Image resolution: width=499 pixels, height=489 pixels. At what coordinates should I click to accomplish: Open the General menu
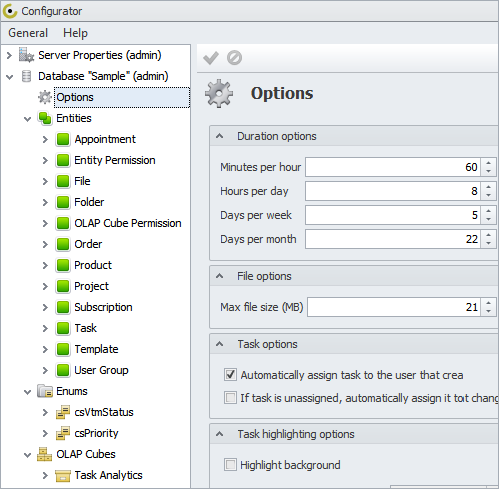tap(28, 33)
